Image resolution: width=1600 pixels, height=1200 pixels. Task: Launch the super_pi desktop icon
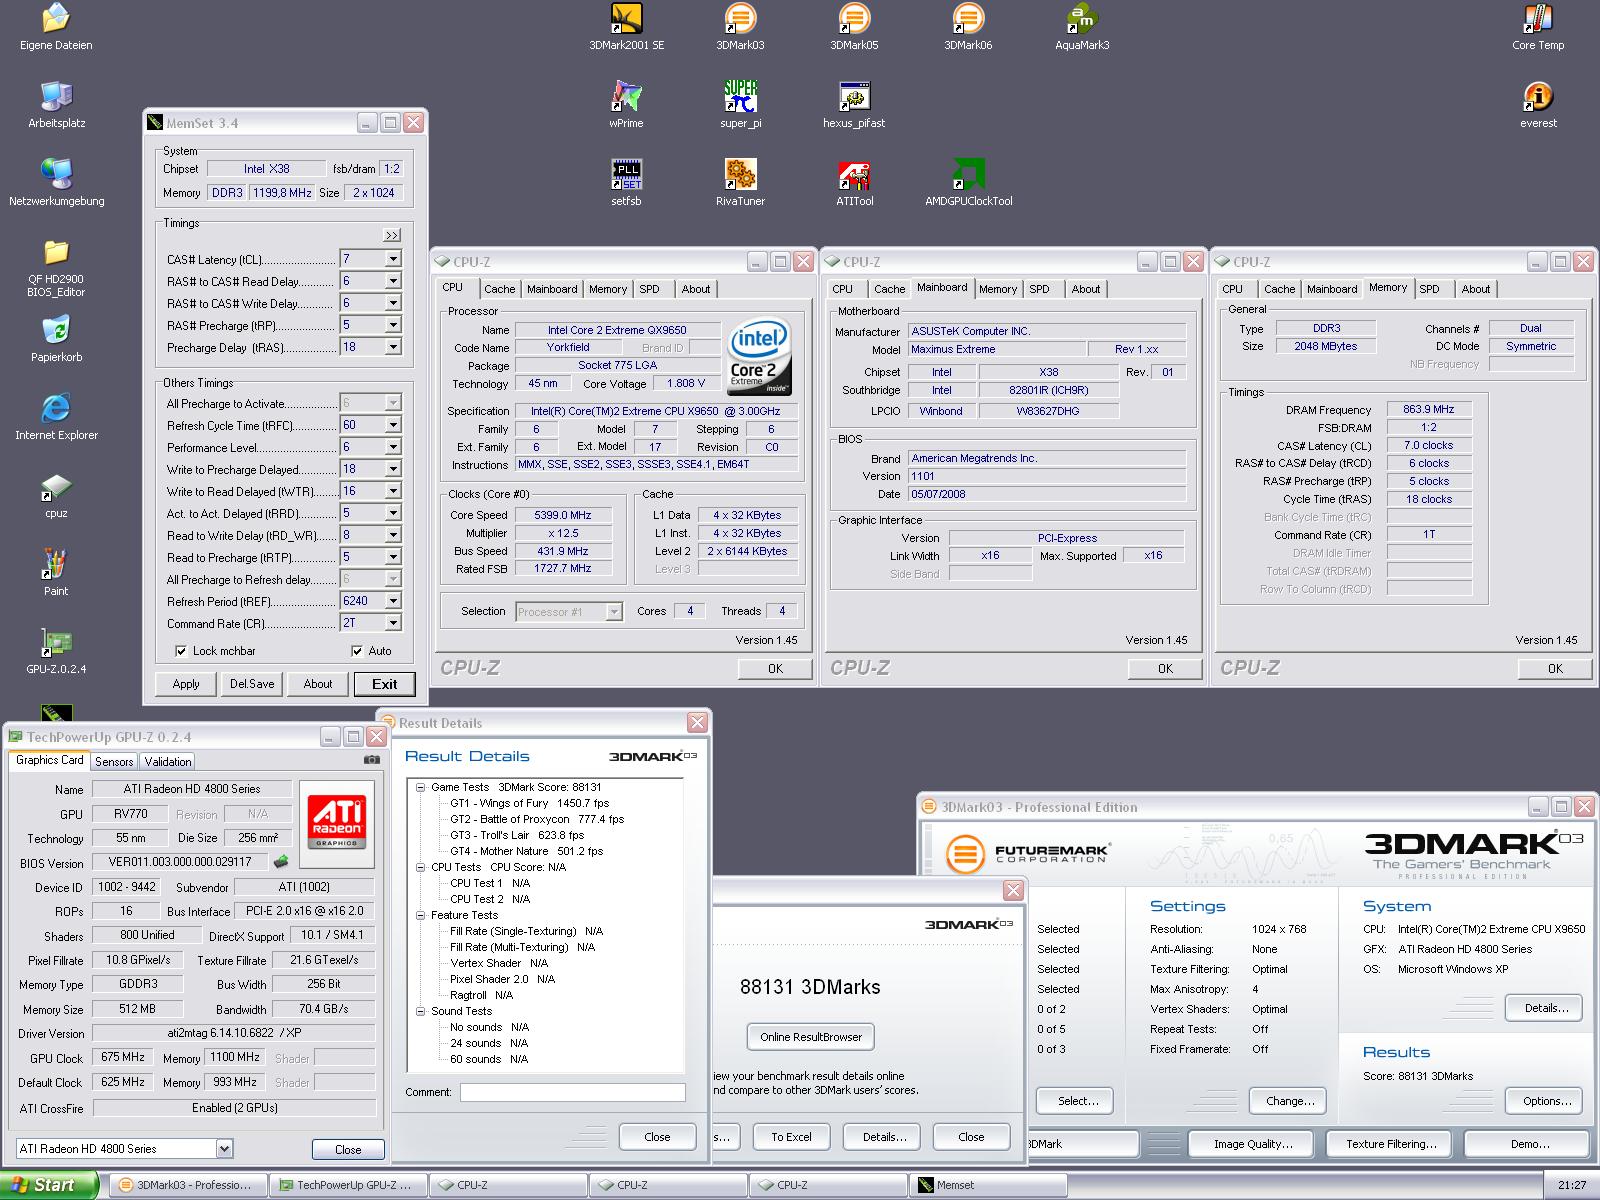[x=740, y=97]
